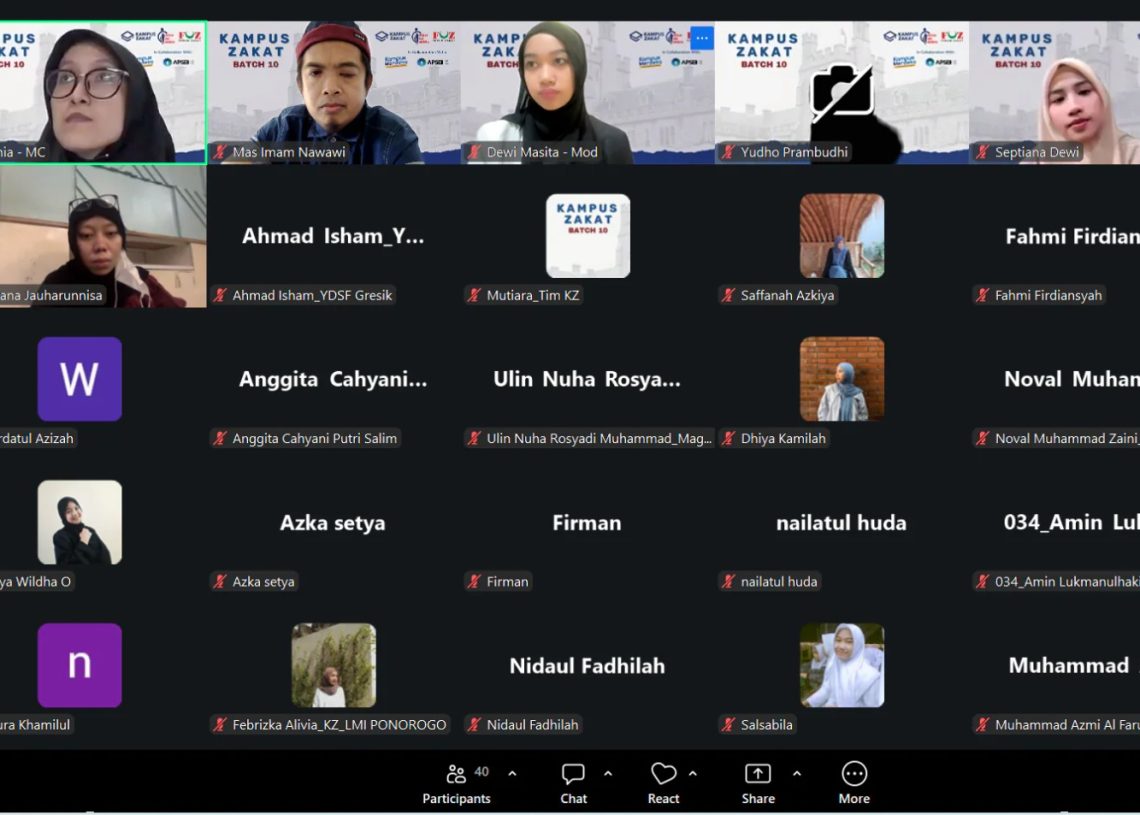Select the Jauharunnisa webcam video tile
Screen dimensions: 1140x815
(x=103, y=236)
